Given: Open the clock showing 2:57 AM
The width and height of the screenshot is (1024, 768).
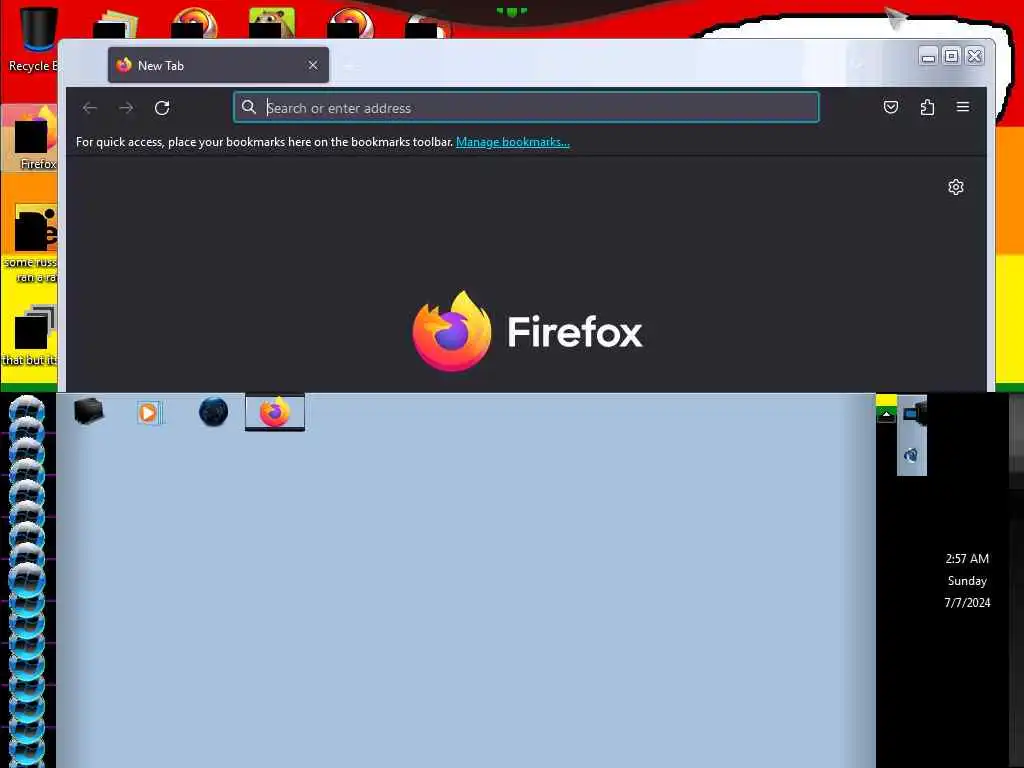Looking at the screenshot, I should pyautogui.click(x=967, y=559).
